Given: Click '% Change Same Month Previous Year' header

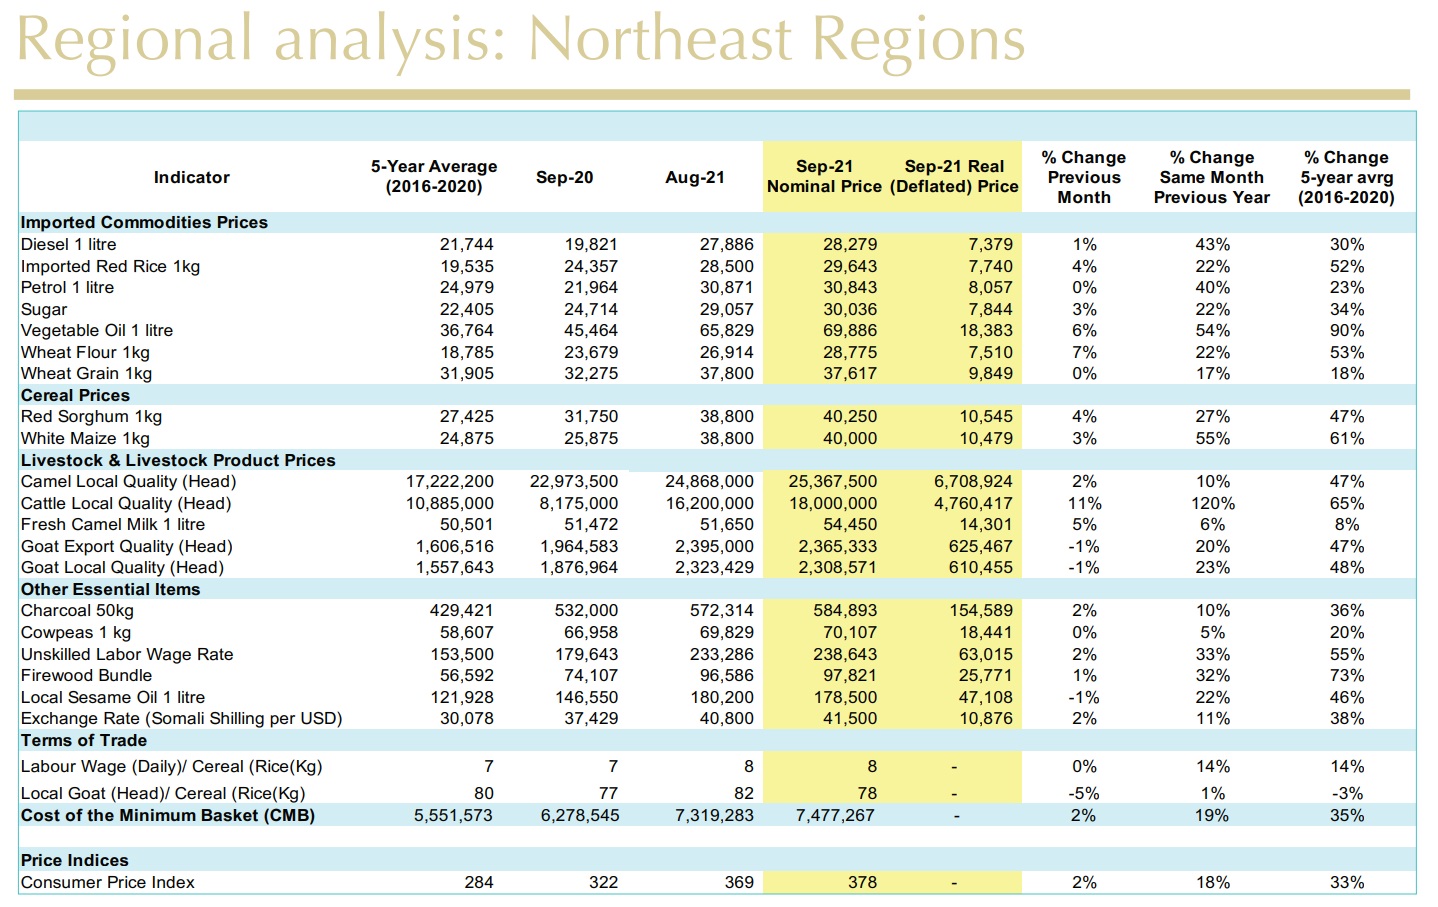Looking at the screenshot, I should [x=1211, y=177].
